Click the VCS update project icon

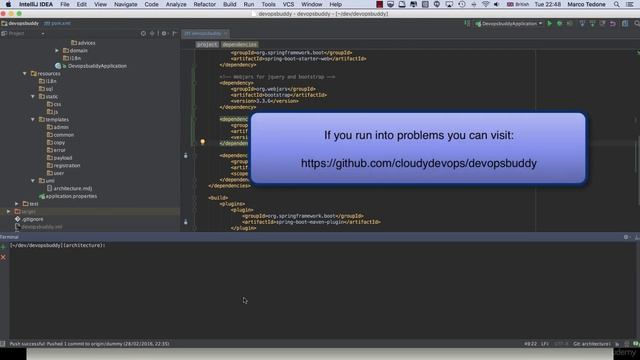tap(582, 24)
